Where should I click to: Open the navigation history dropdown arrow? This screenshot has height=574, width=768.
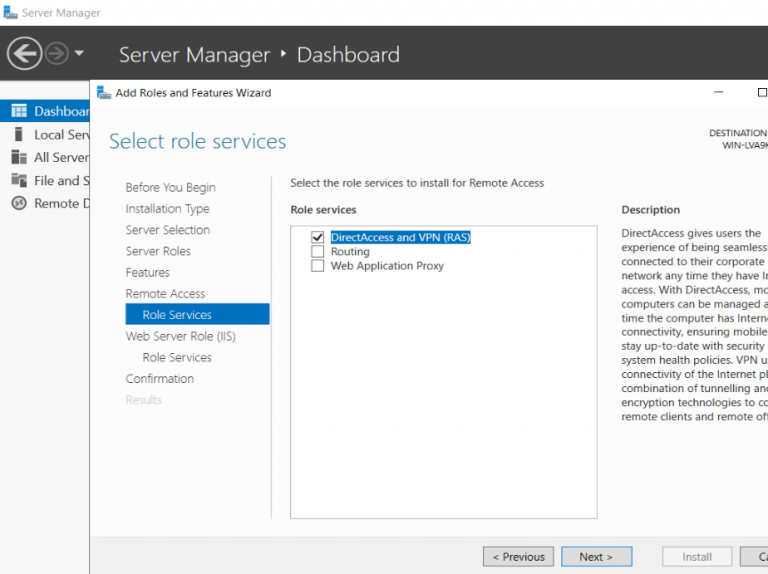(x=79, y=53)
